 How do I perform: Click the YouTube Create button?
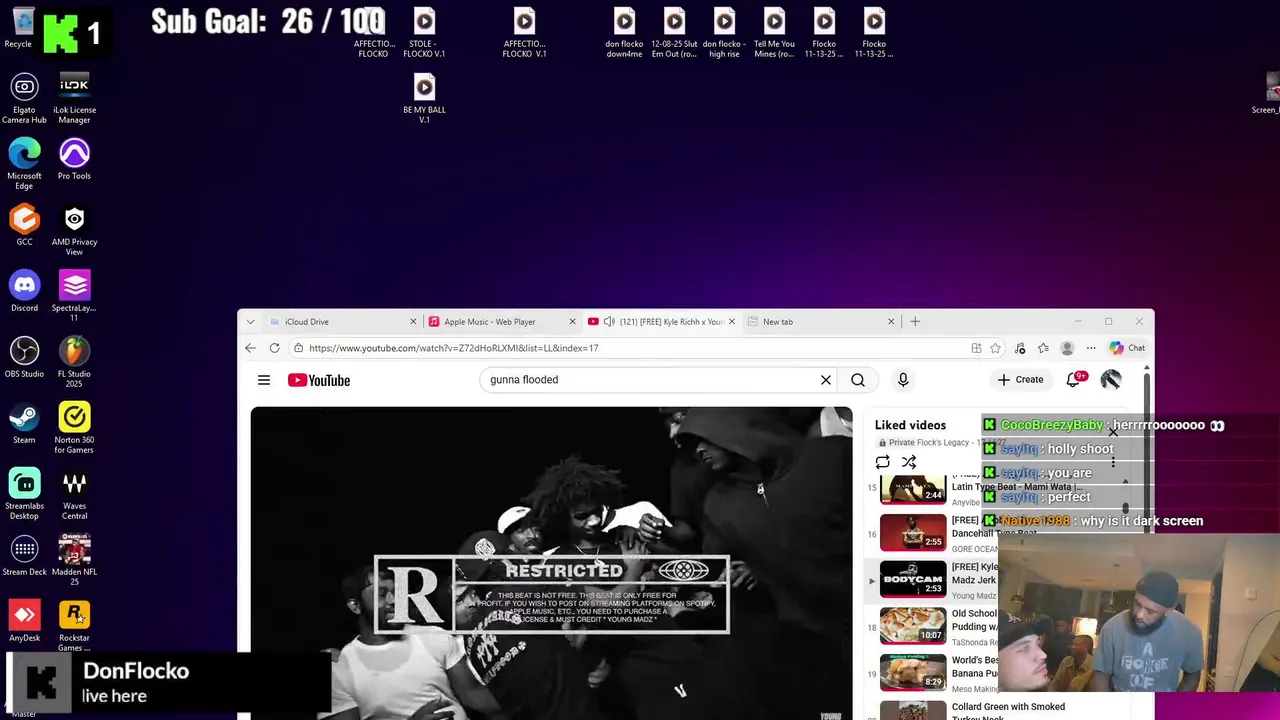click(1021, 380)
